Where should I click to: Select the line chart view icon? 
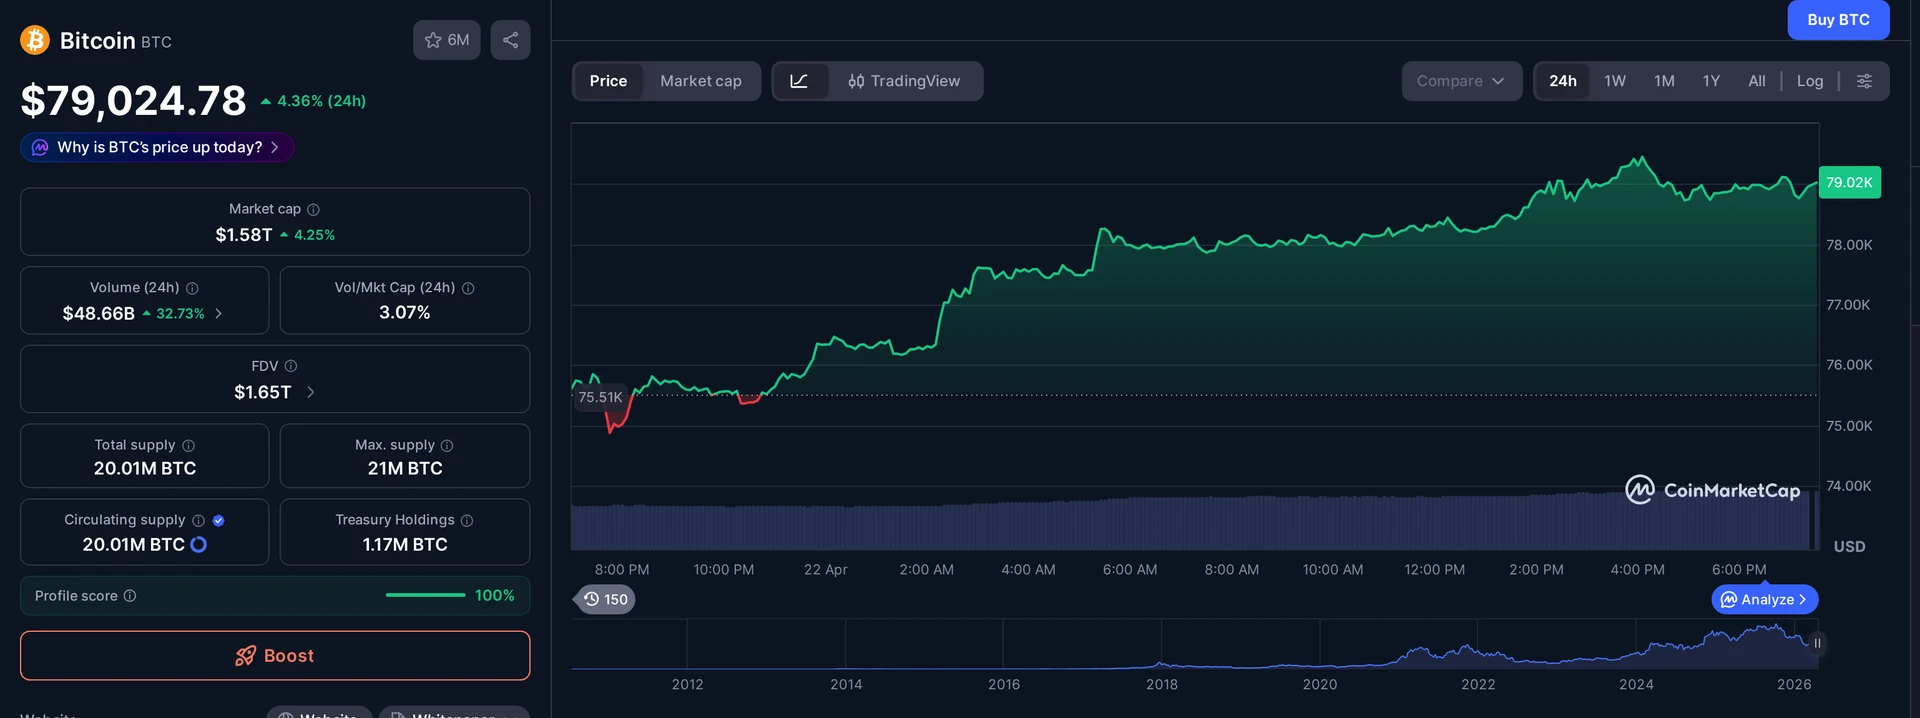pyautogui.click(x=799, y=81)
